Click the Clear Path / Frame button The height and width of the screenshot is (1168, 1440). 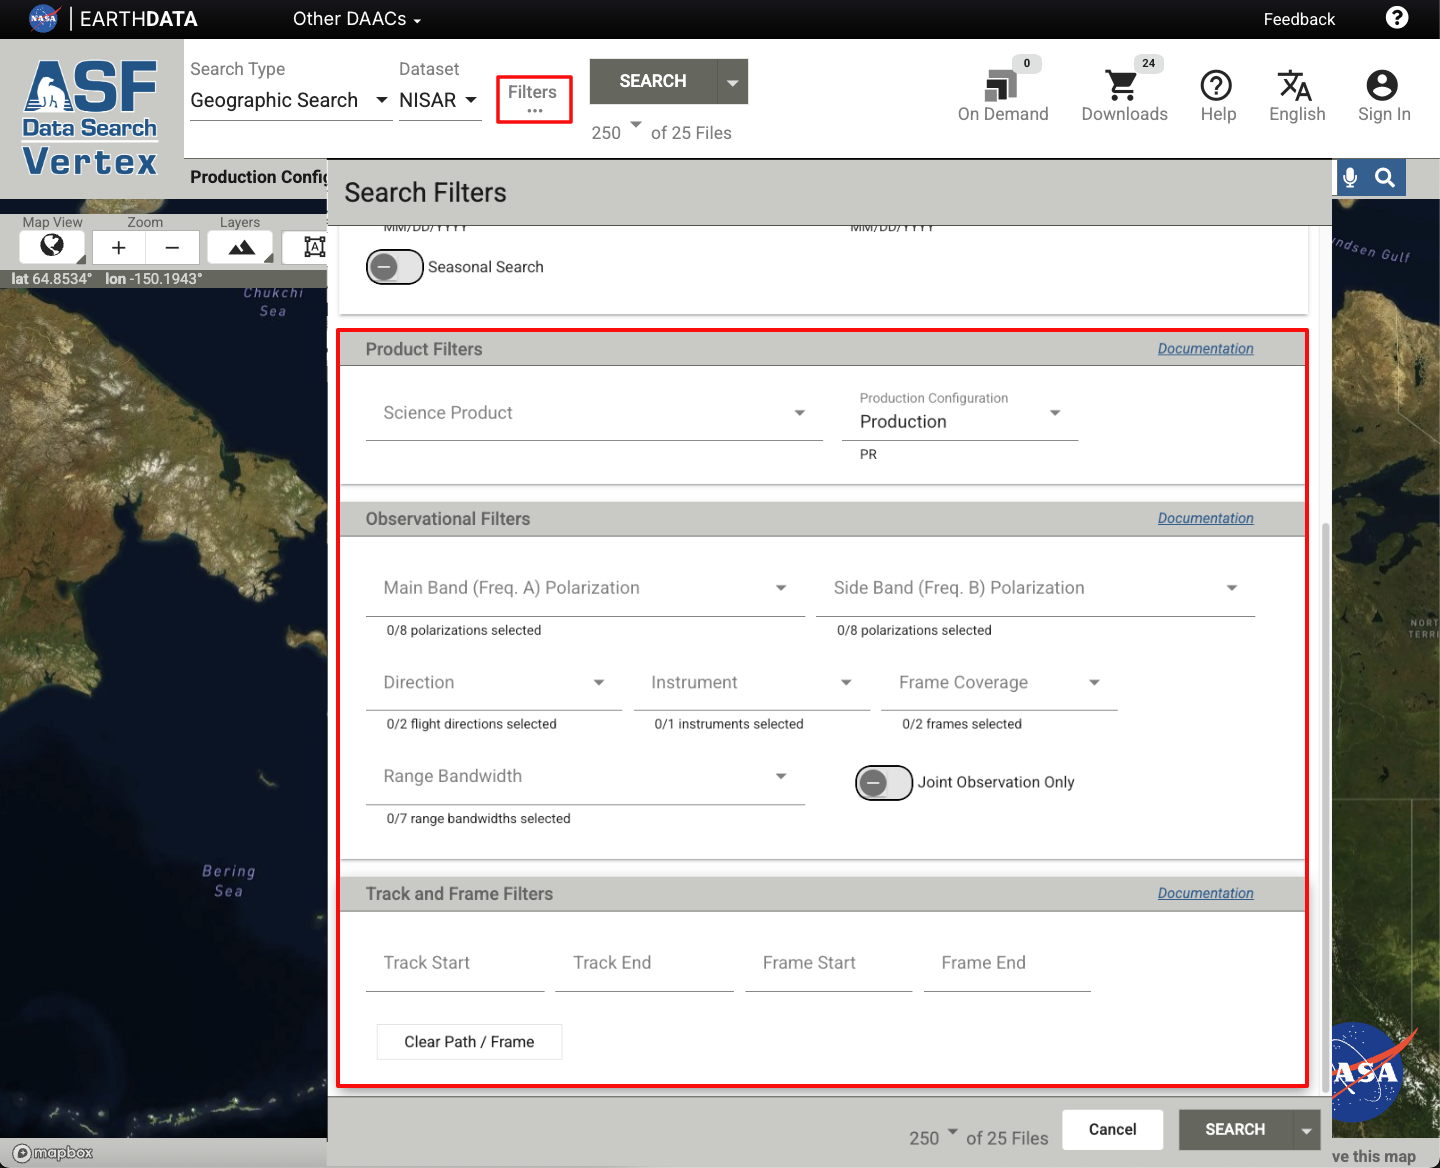[x=469, y=1042]
